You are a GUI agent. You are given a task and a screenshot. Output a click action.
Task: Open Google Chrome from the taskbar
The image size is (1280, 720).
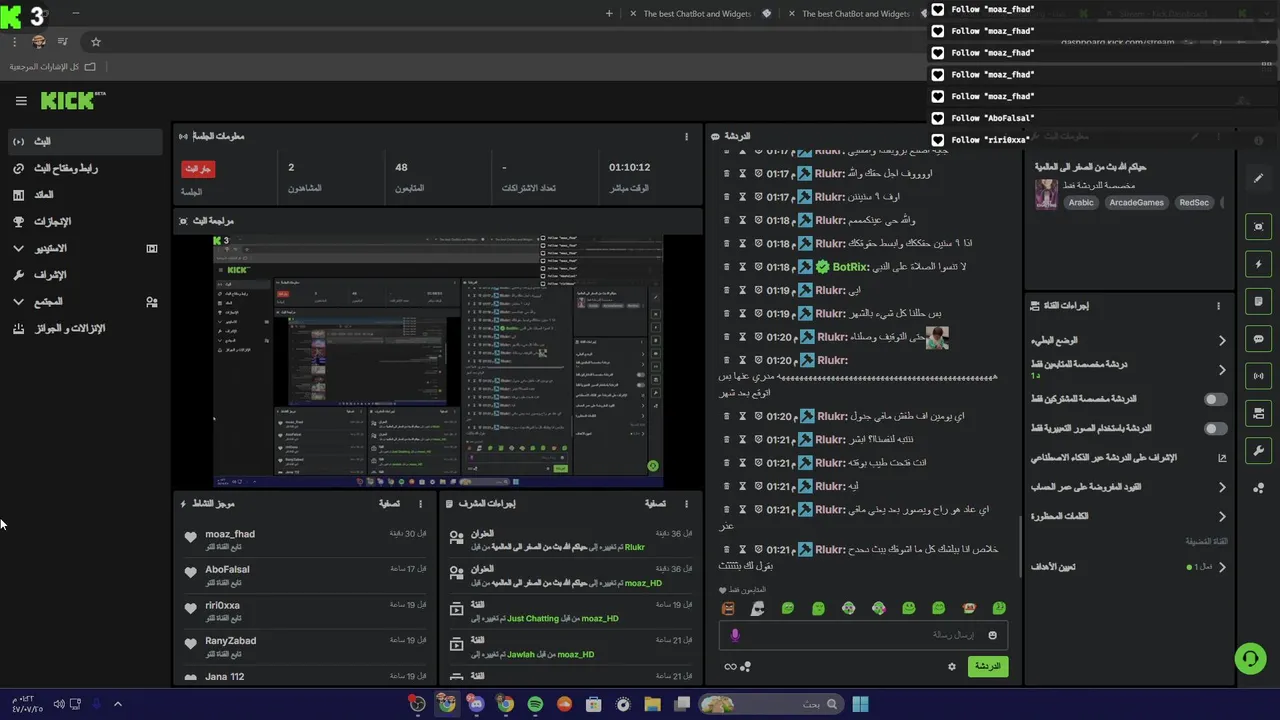tap(505, 704)
